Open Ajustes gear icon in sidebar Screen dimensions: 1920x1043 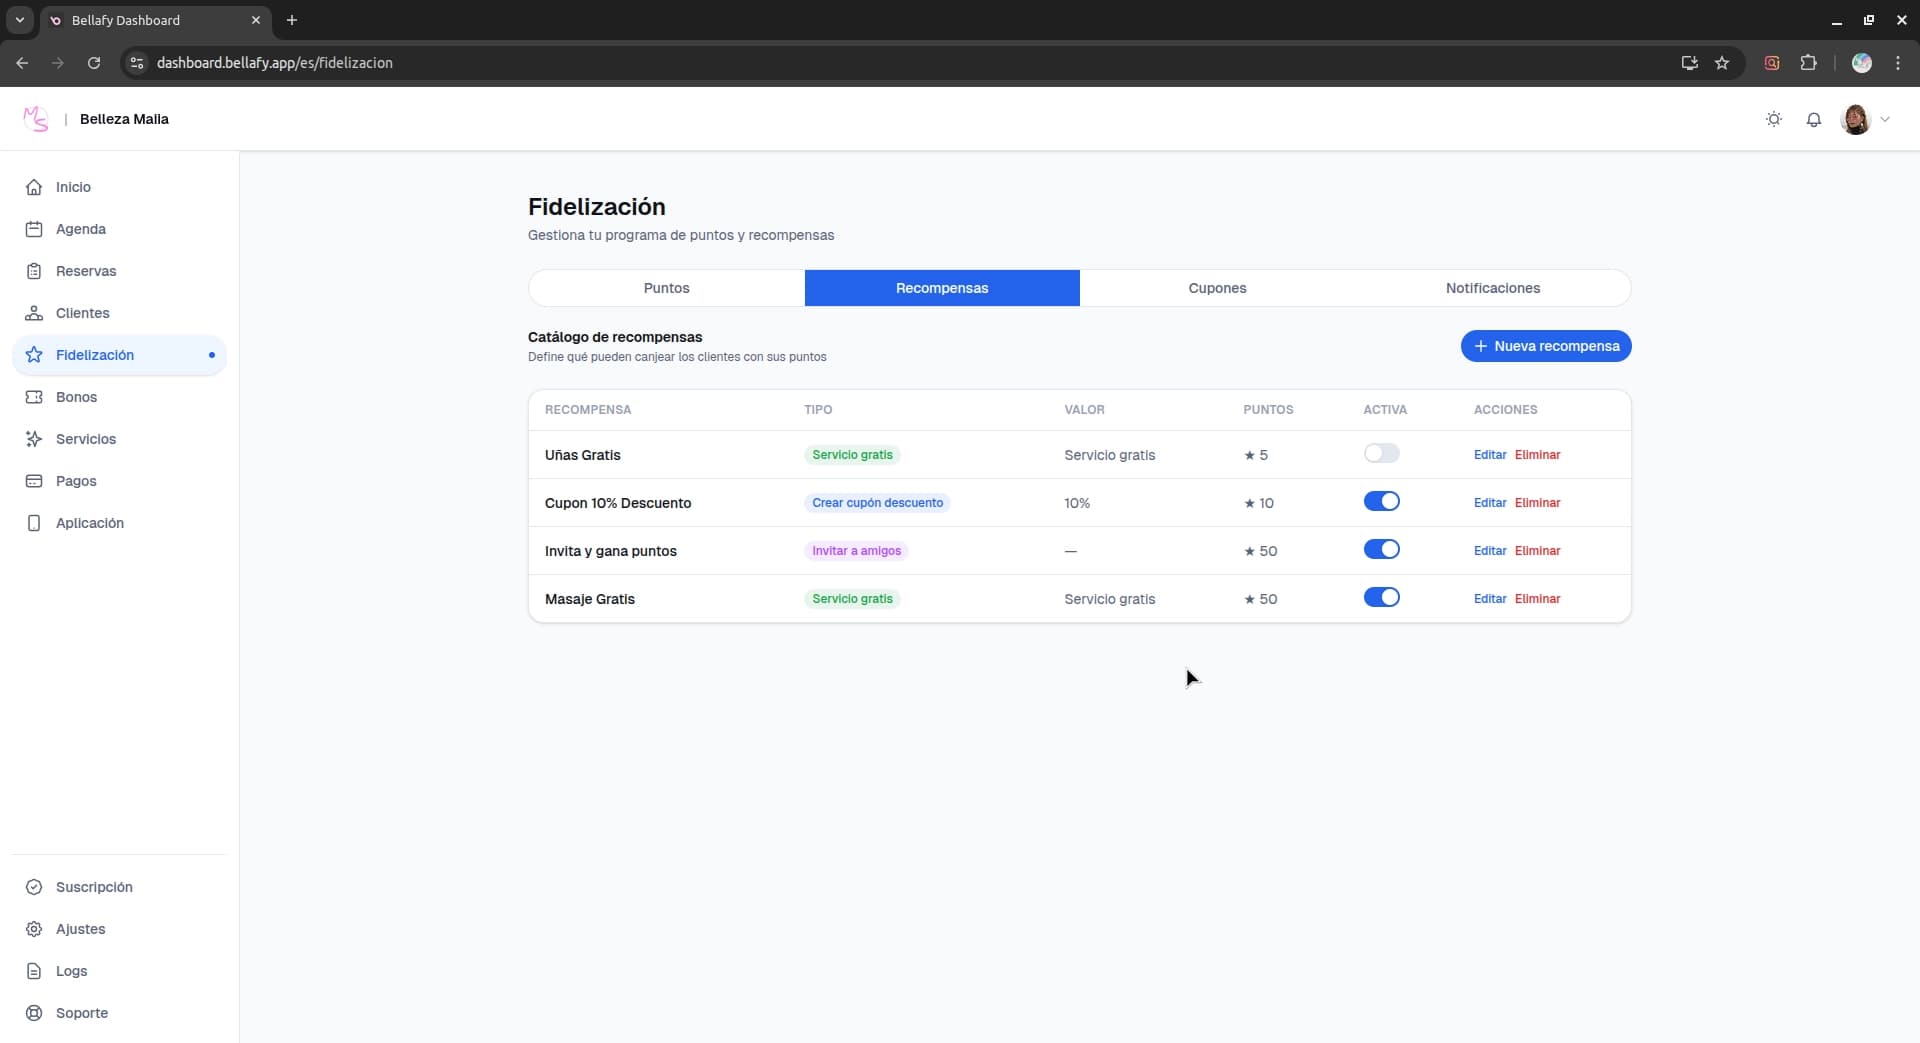point(34,929)
